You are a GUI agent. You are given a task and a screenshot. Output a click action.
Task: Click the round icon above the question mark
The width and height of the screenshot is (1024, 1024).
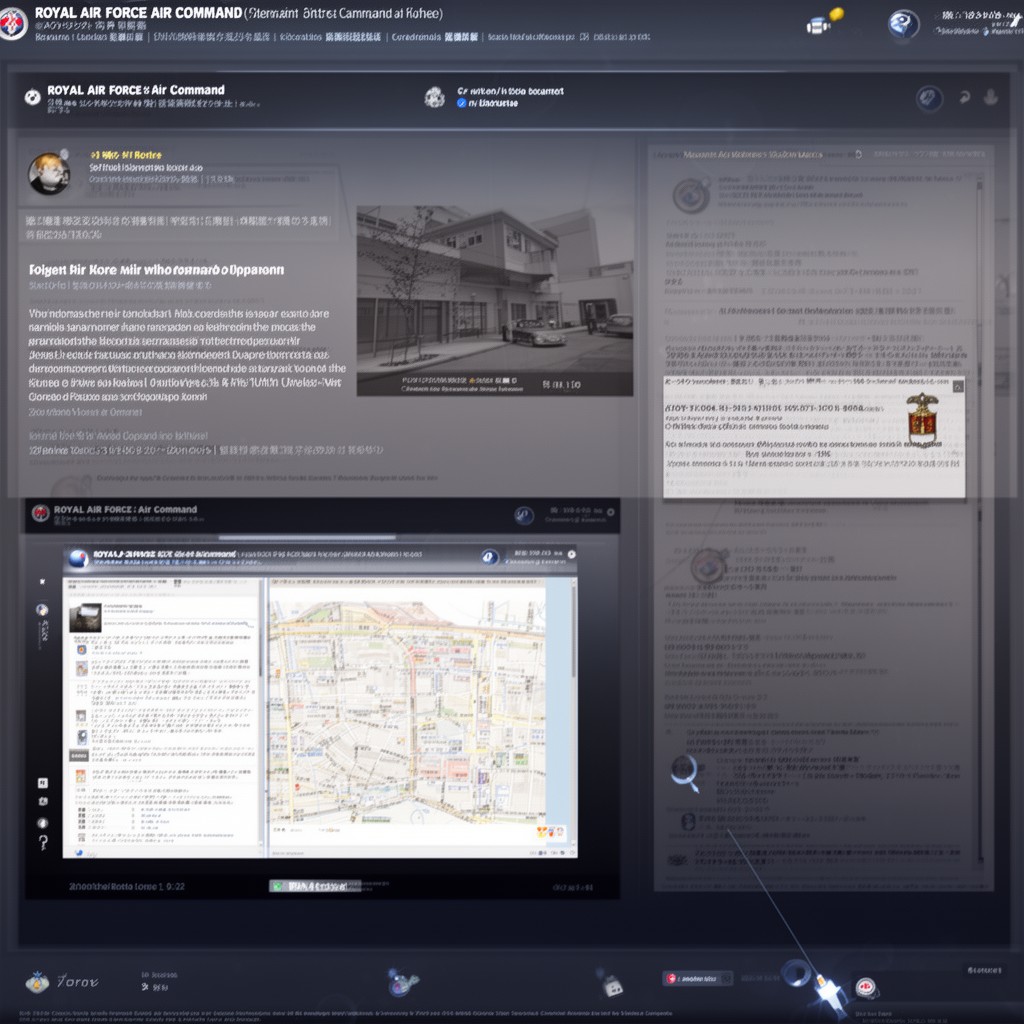pyautogui.click(x=42, y=823)
